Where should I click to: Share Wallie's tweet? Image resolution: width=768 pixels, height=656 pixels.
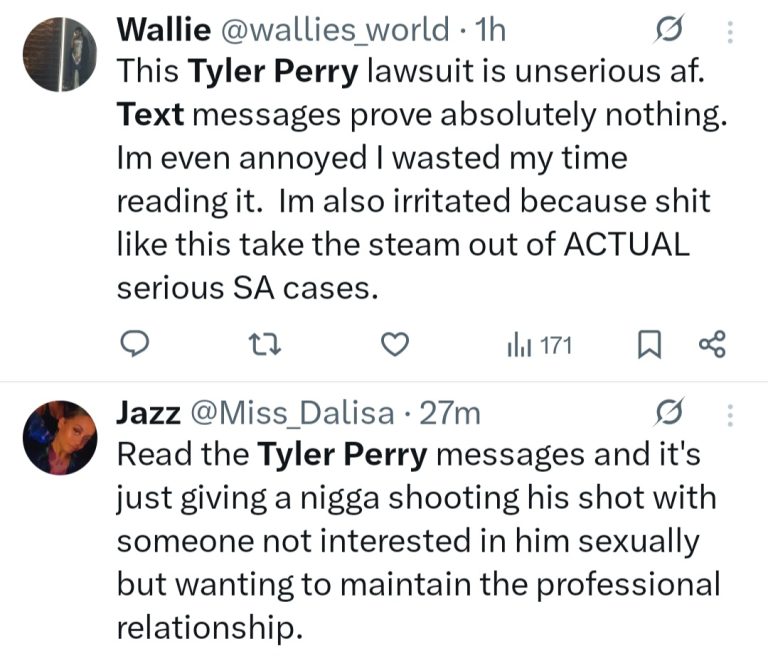pyautogui.click(x=710, y=345)
